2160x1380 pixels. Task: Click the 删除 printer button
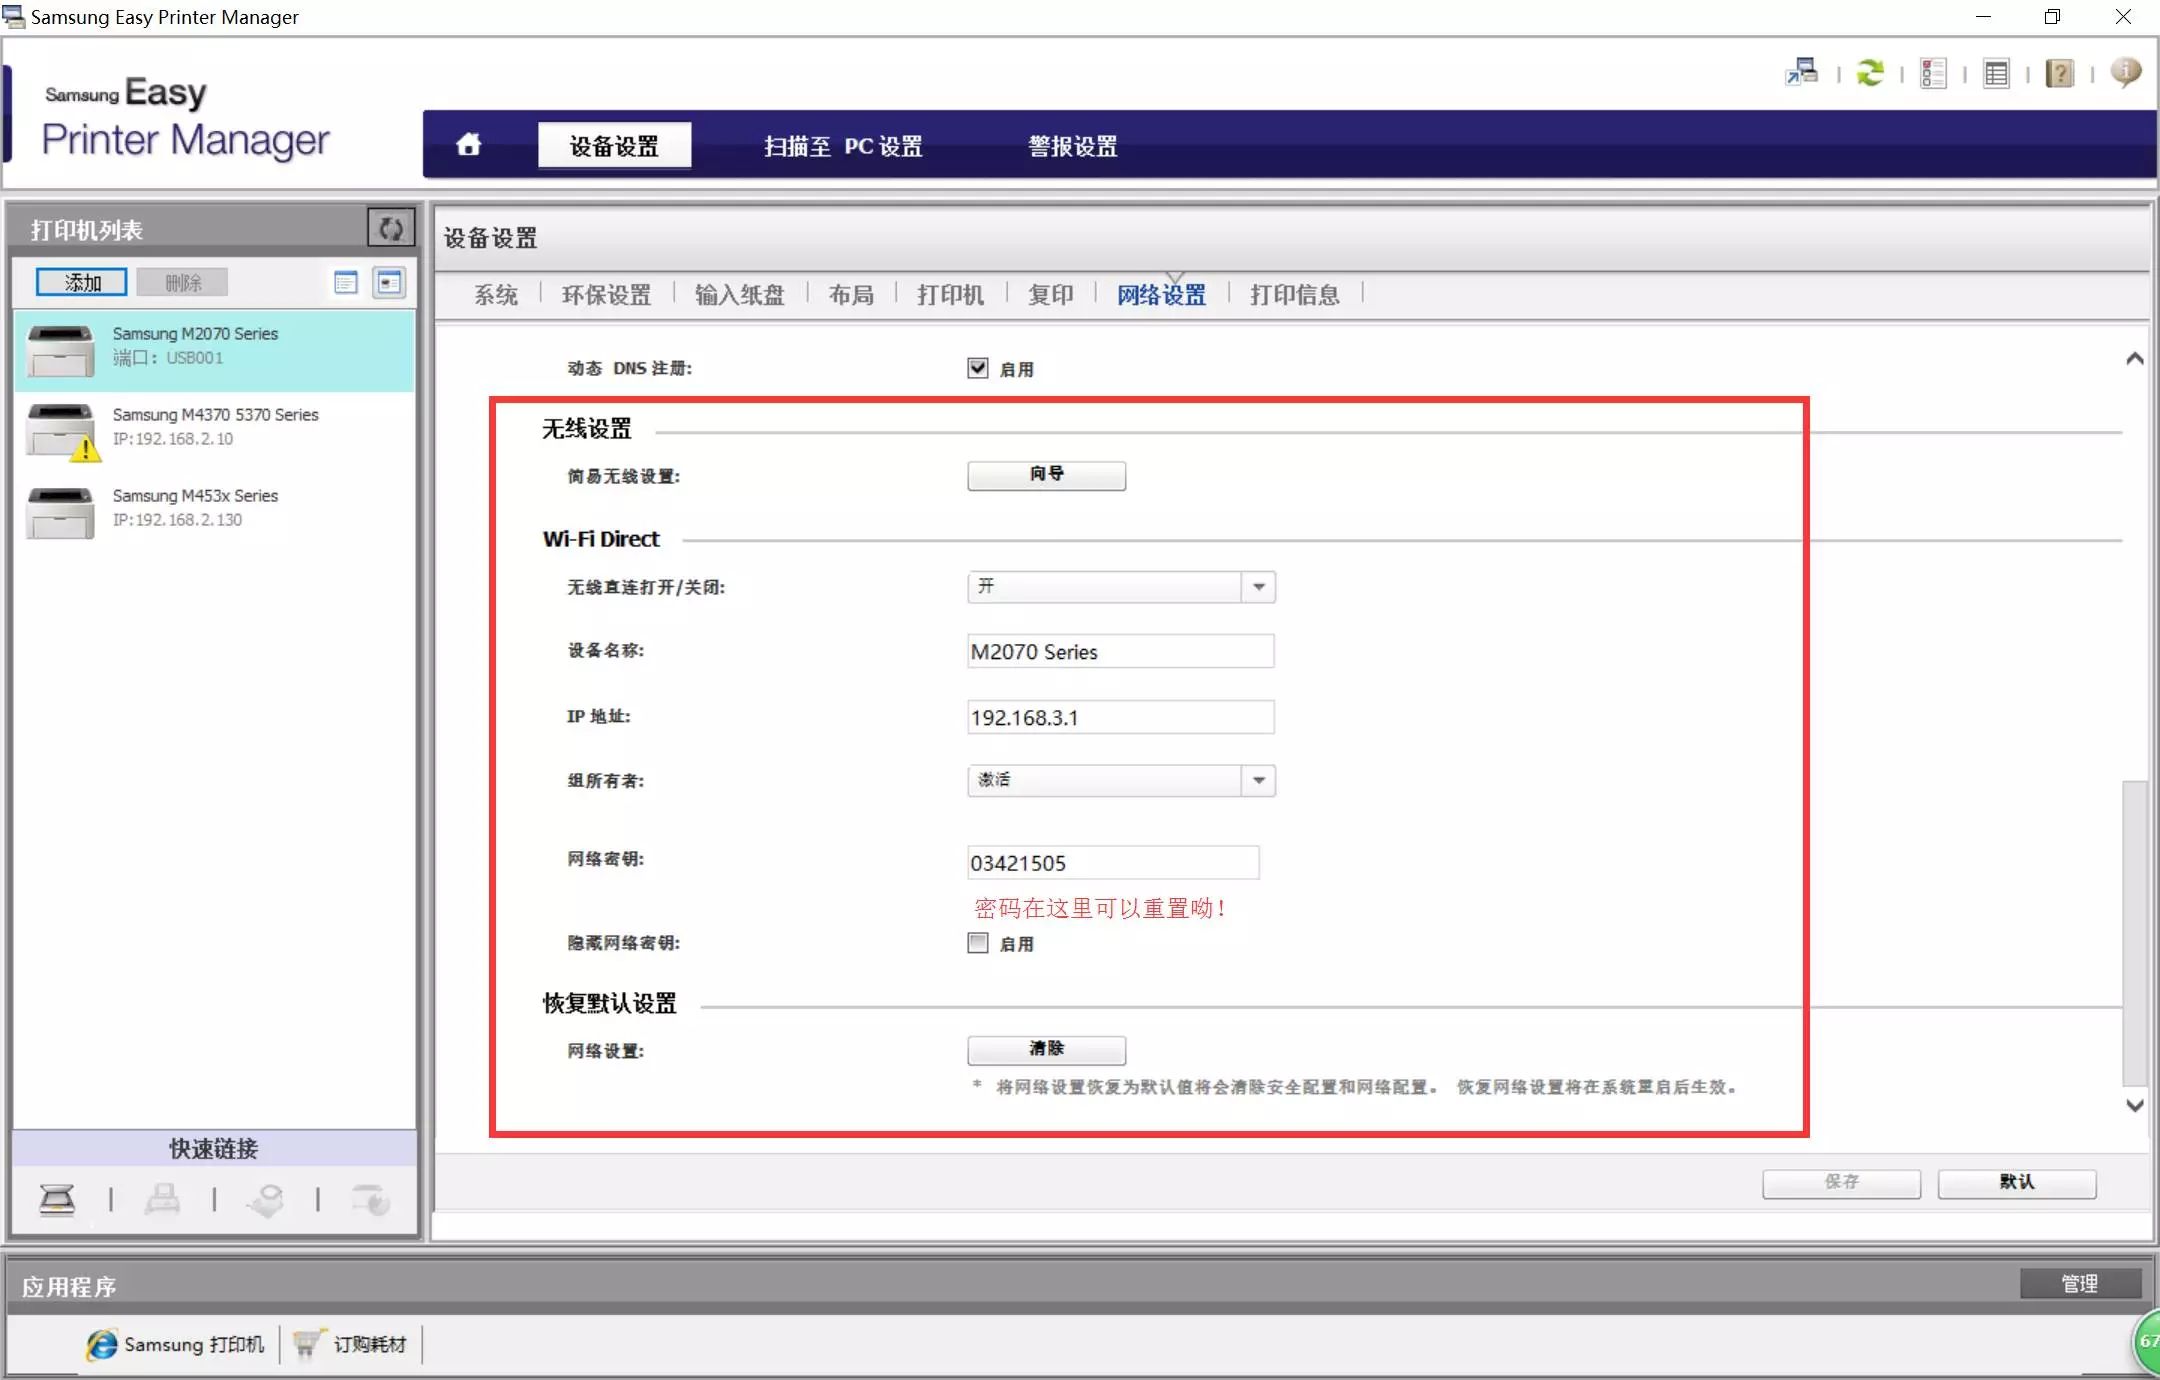pos(182,282)
